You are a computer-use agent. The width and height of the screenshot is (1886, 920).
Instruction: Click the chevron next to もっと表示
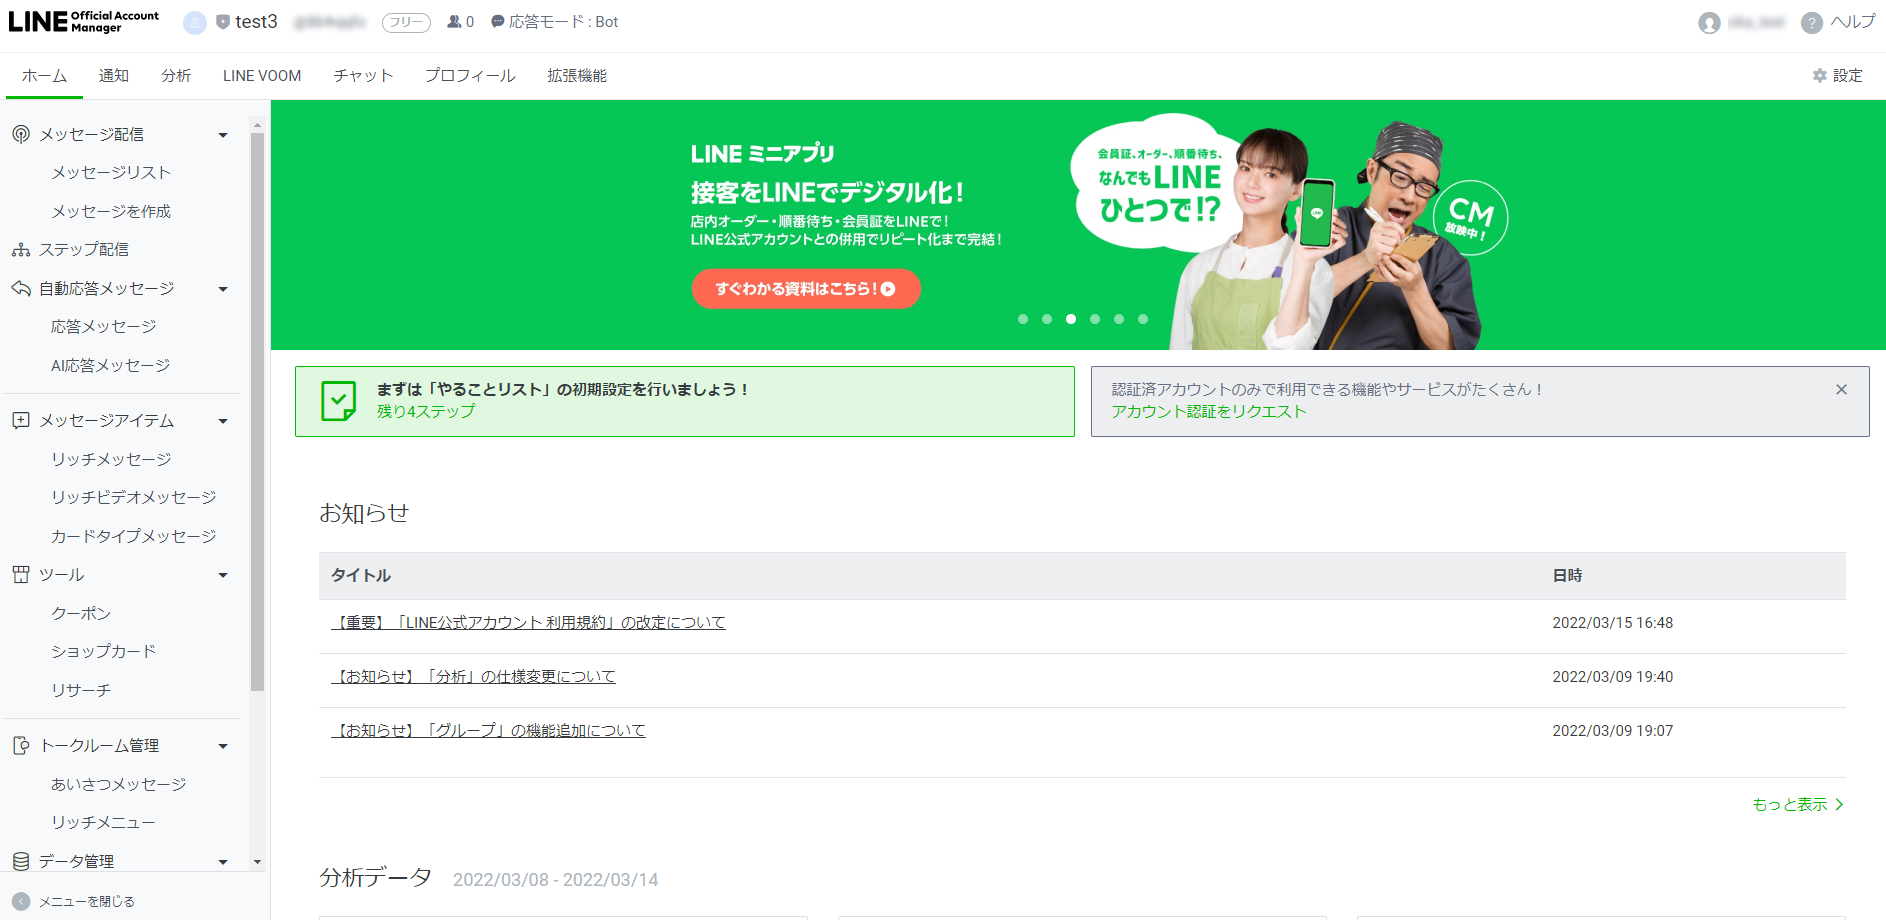(x=1838, y=805)
